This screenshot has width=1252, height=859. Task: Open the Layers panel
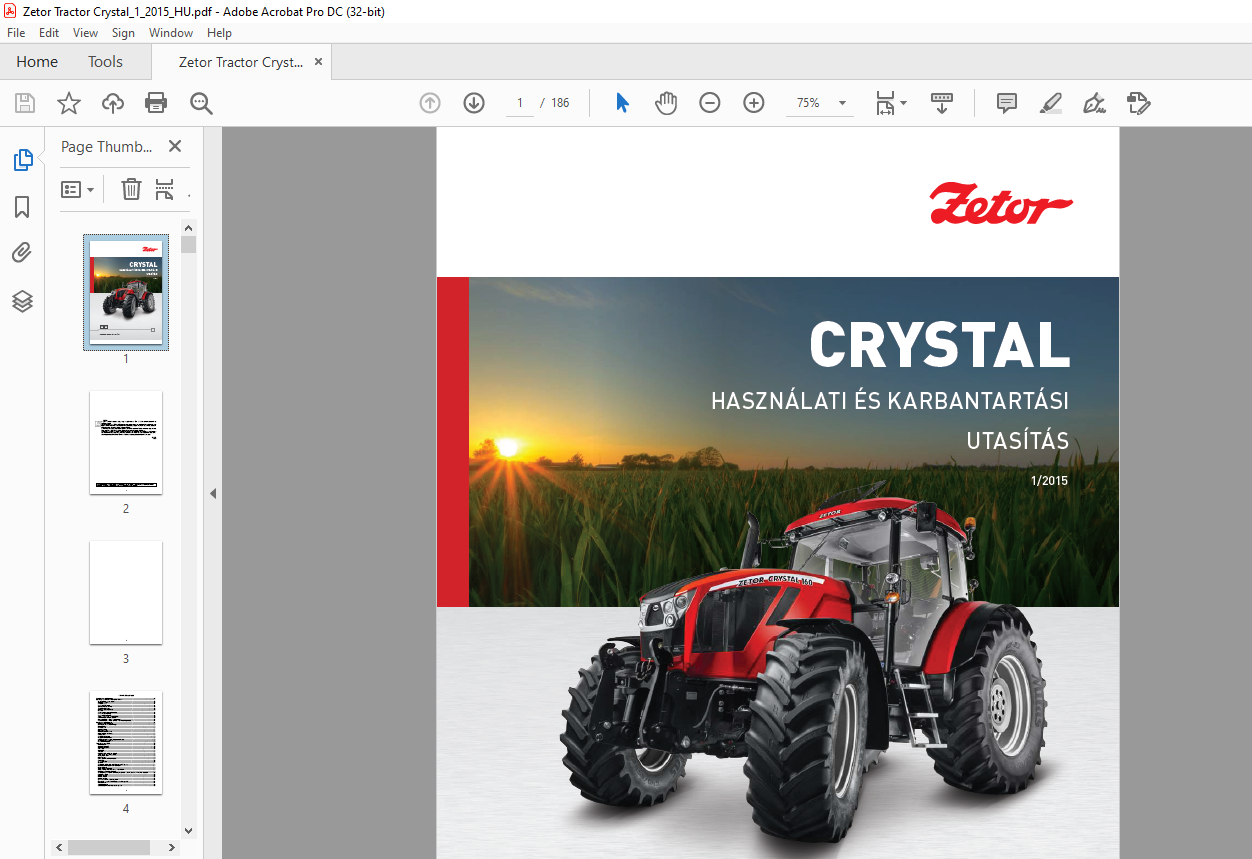[x=22, y=301]
